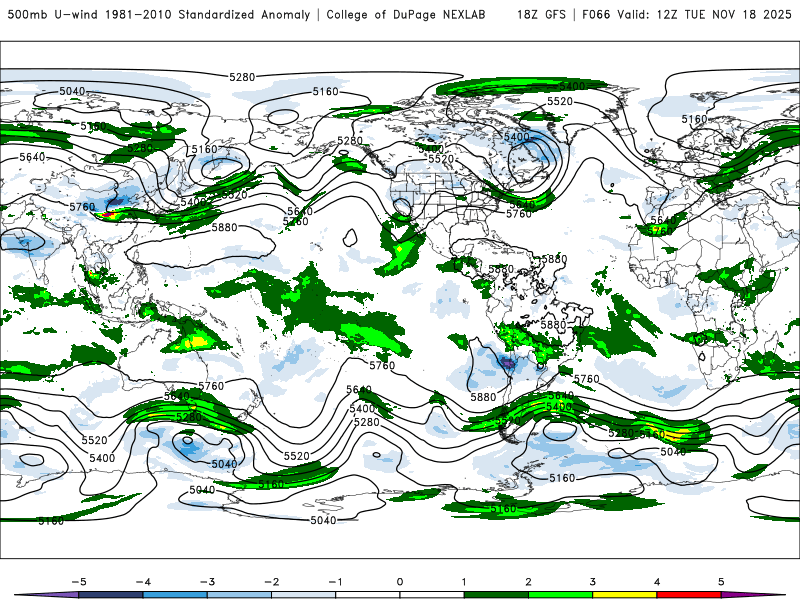Click the '-3' colorbar tick label
Viewport: 800px width, 600px height.
click(x=207, y=582)
